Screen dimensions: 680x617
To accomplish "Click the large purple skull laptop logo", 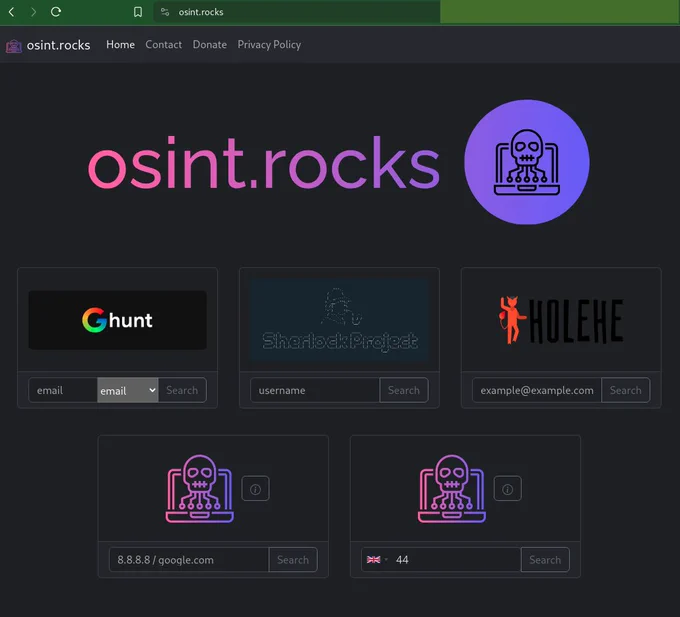I will tap(526, 162).
